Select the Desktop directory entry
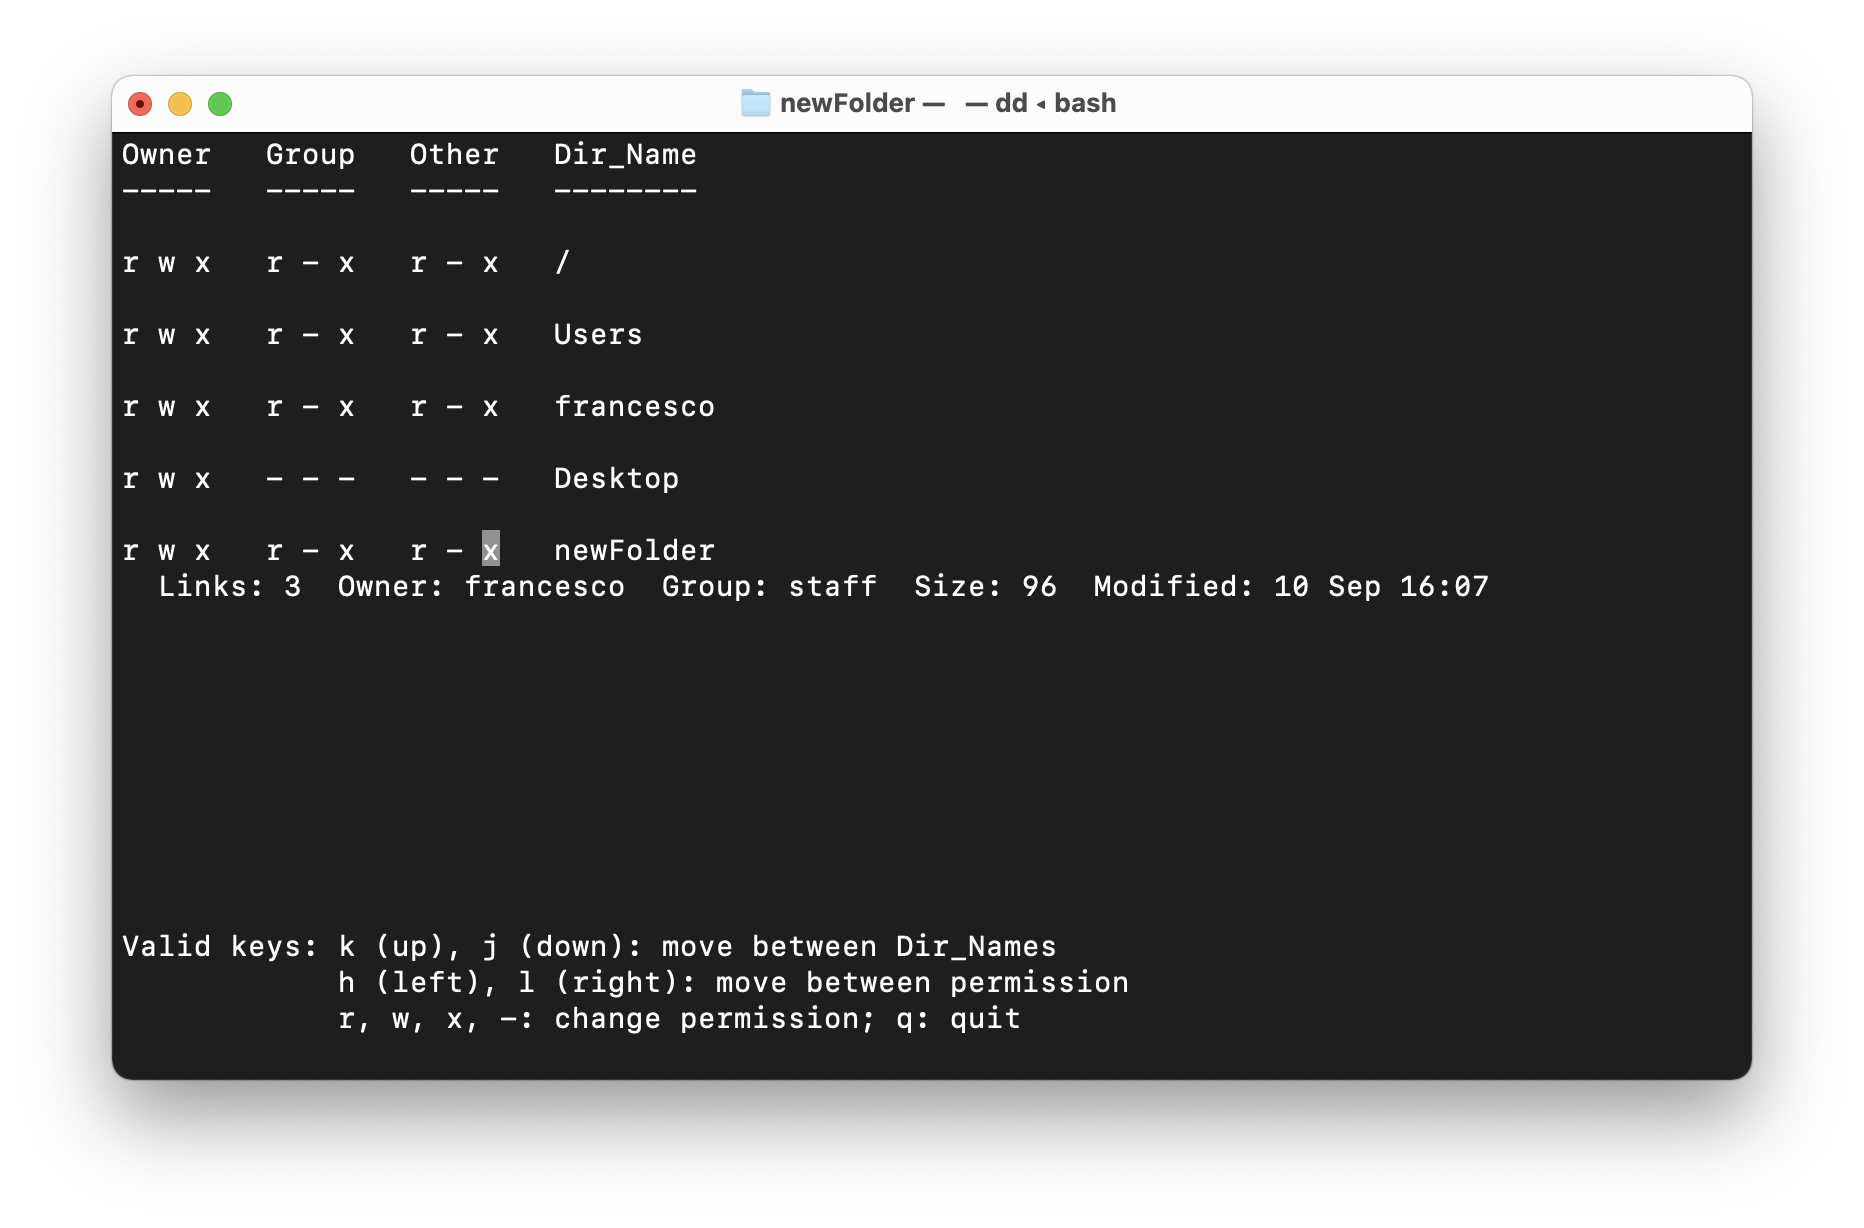Screen dimensions: 1864x1228 [x=617, y=479]
